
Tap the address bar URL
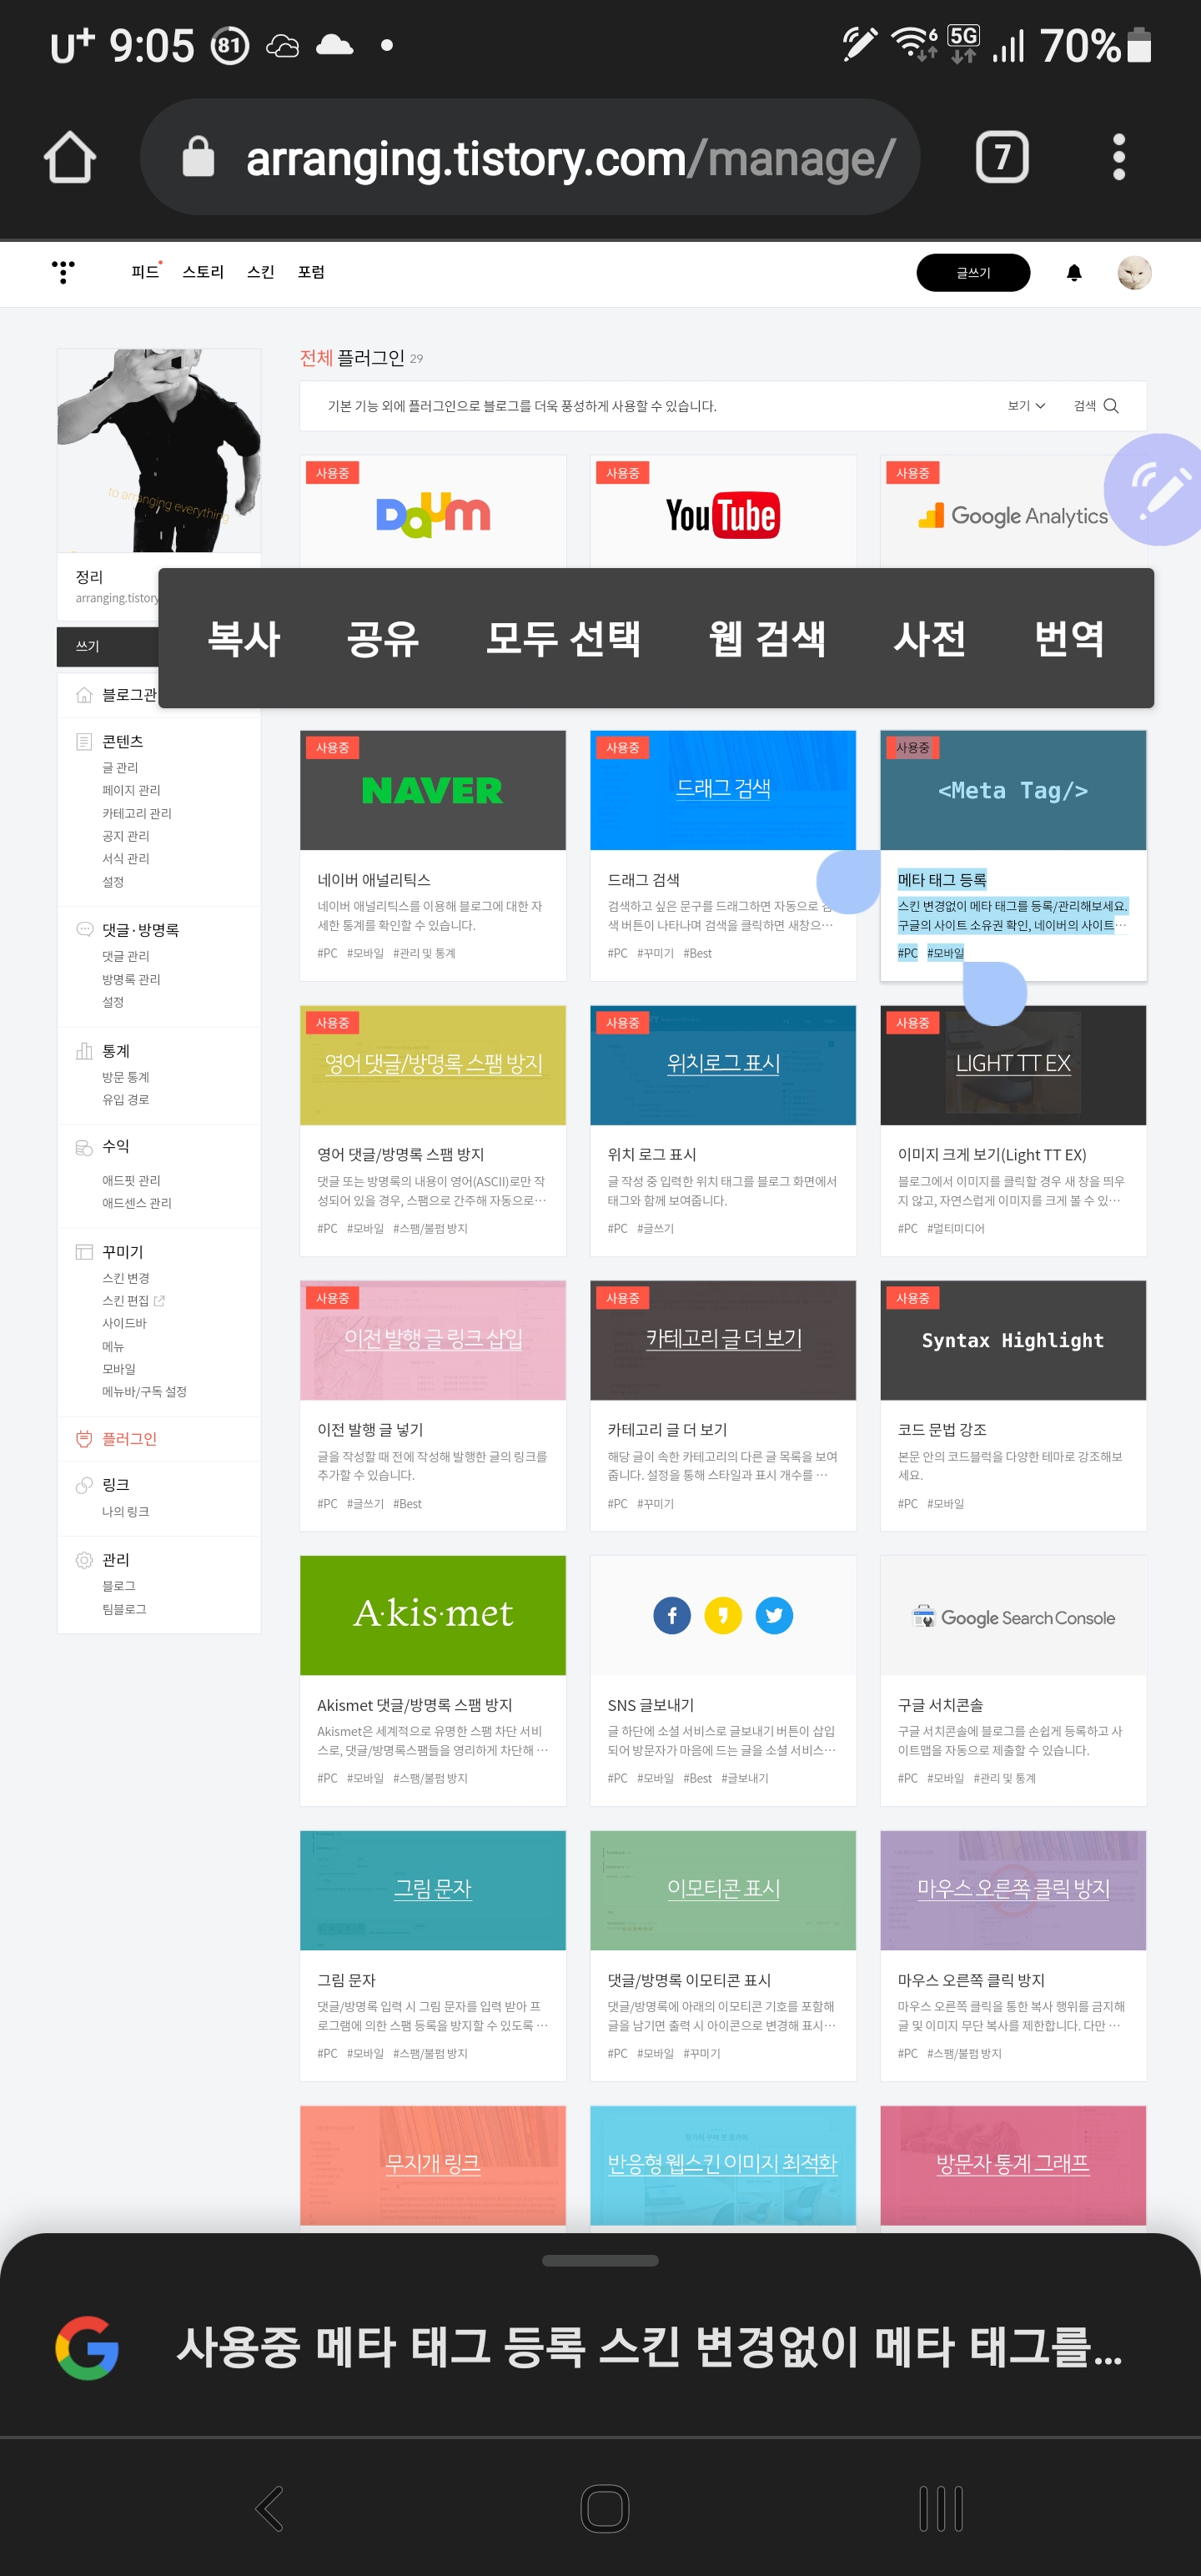tap(570, 158)
